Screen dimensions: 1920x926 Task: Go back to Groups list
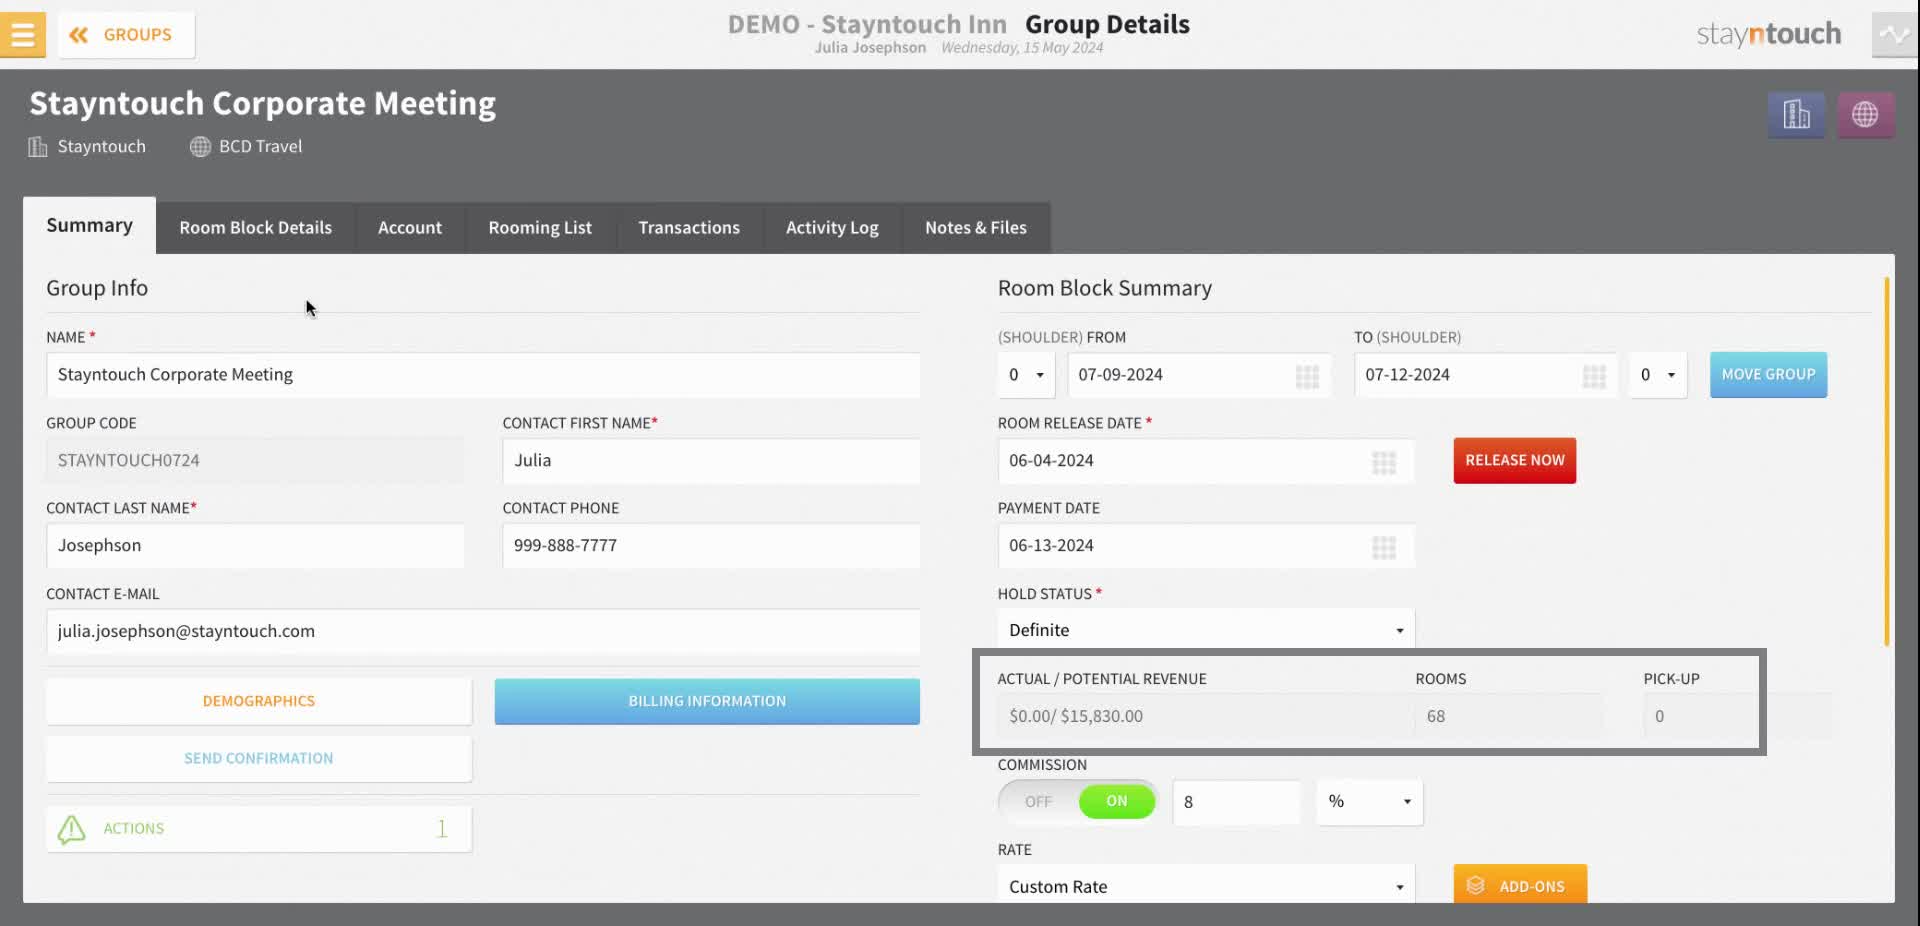coord(126,35)
